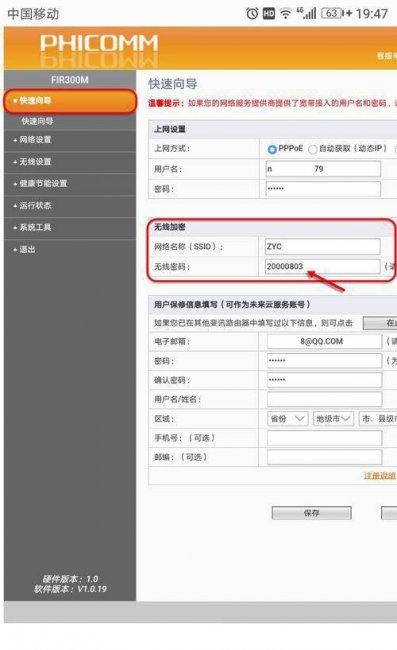
Task: Click the 保存 save button
Action: pos(311,513)
